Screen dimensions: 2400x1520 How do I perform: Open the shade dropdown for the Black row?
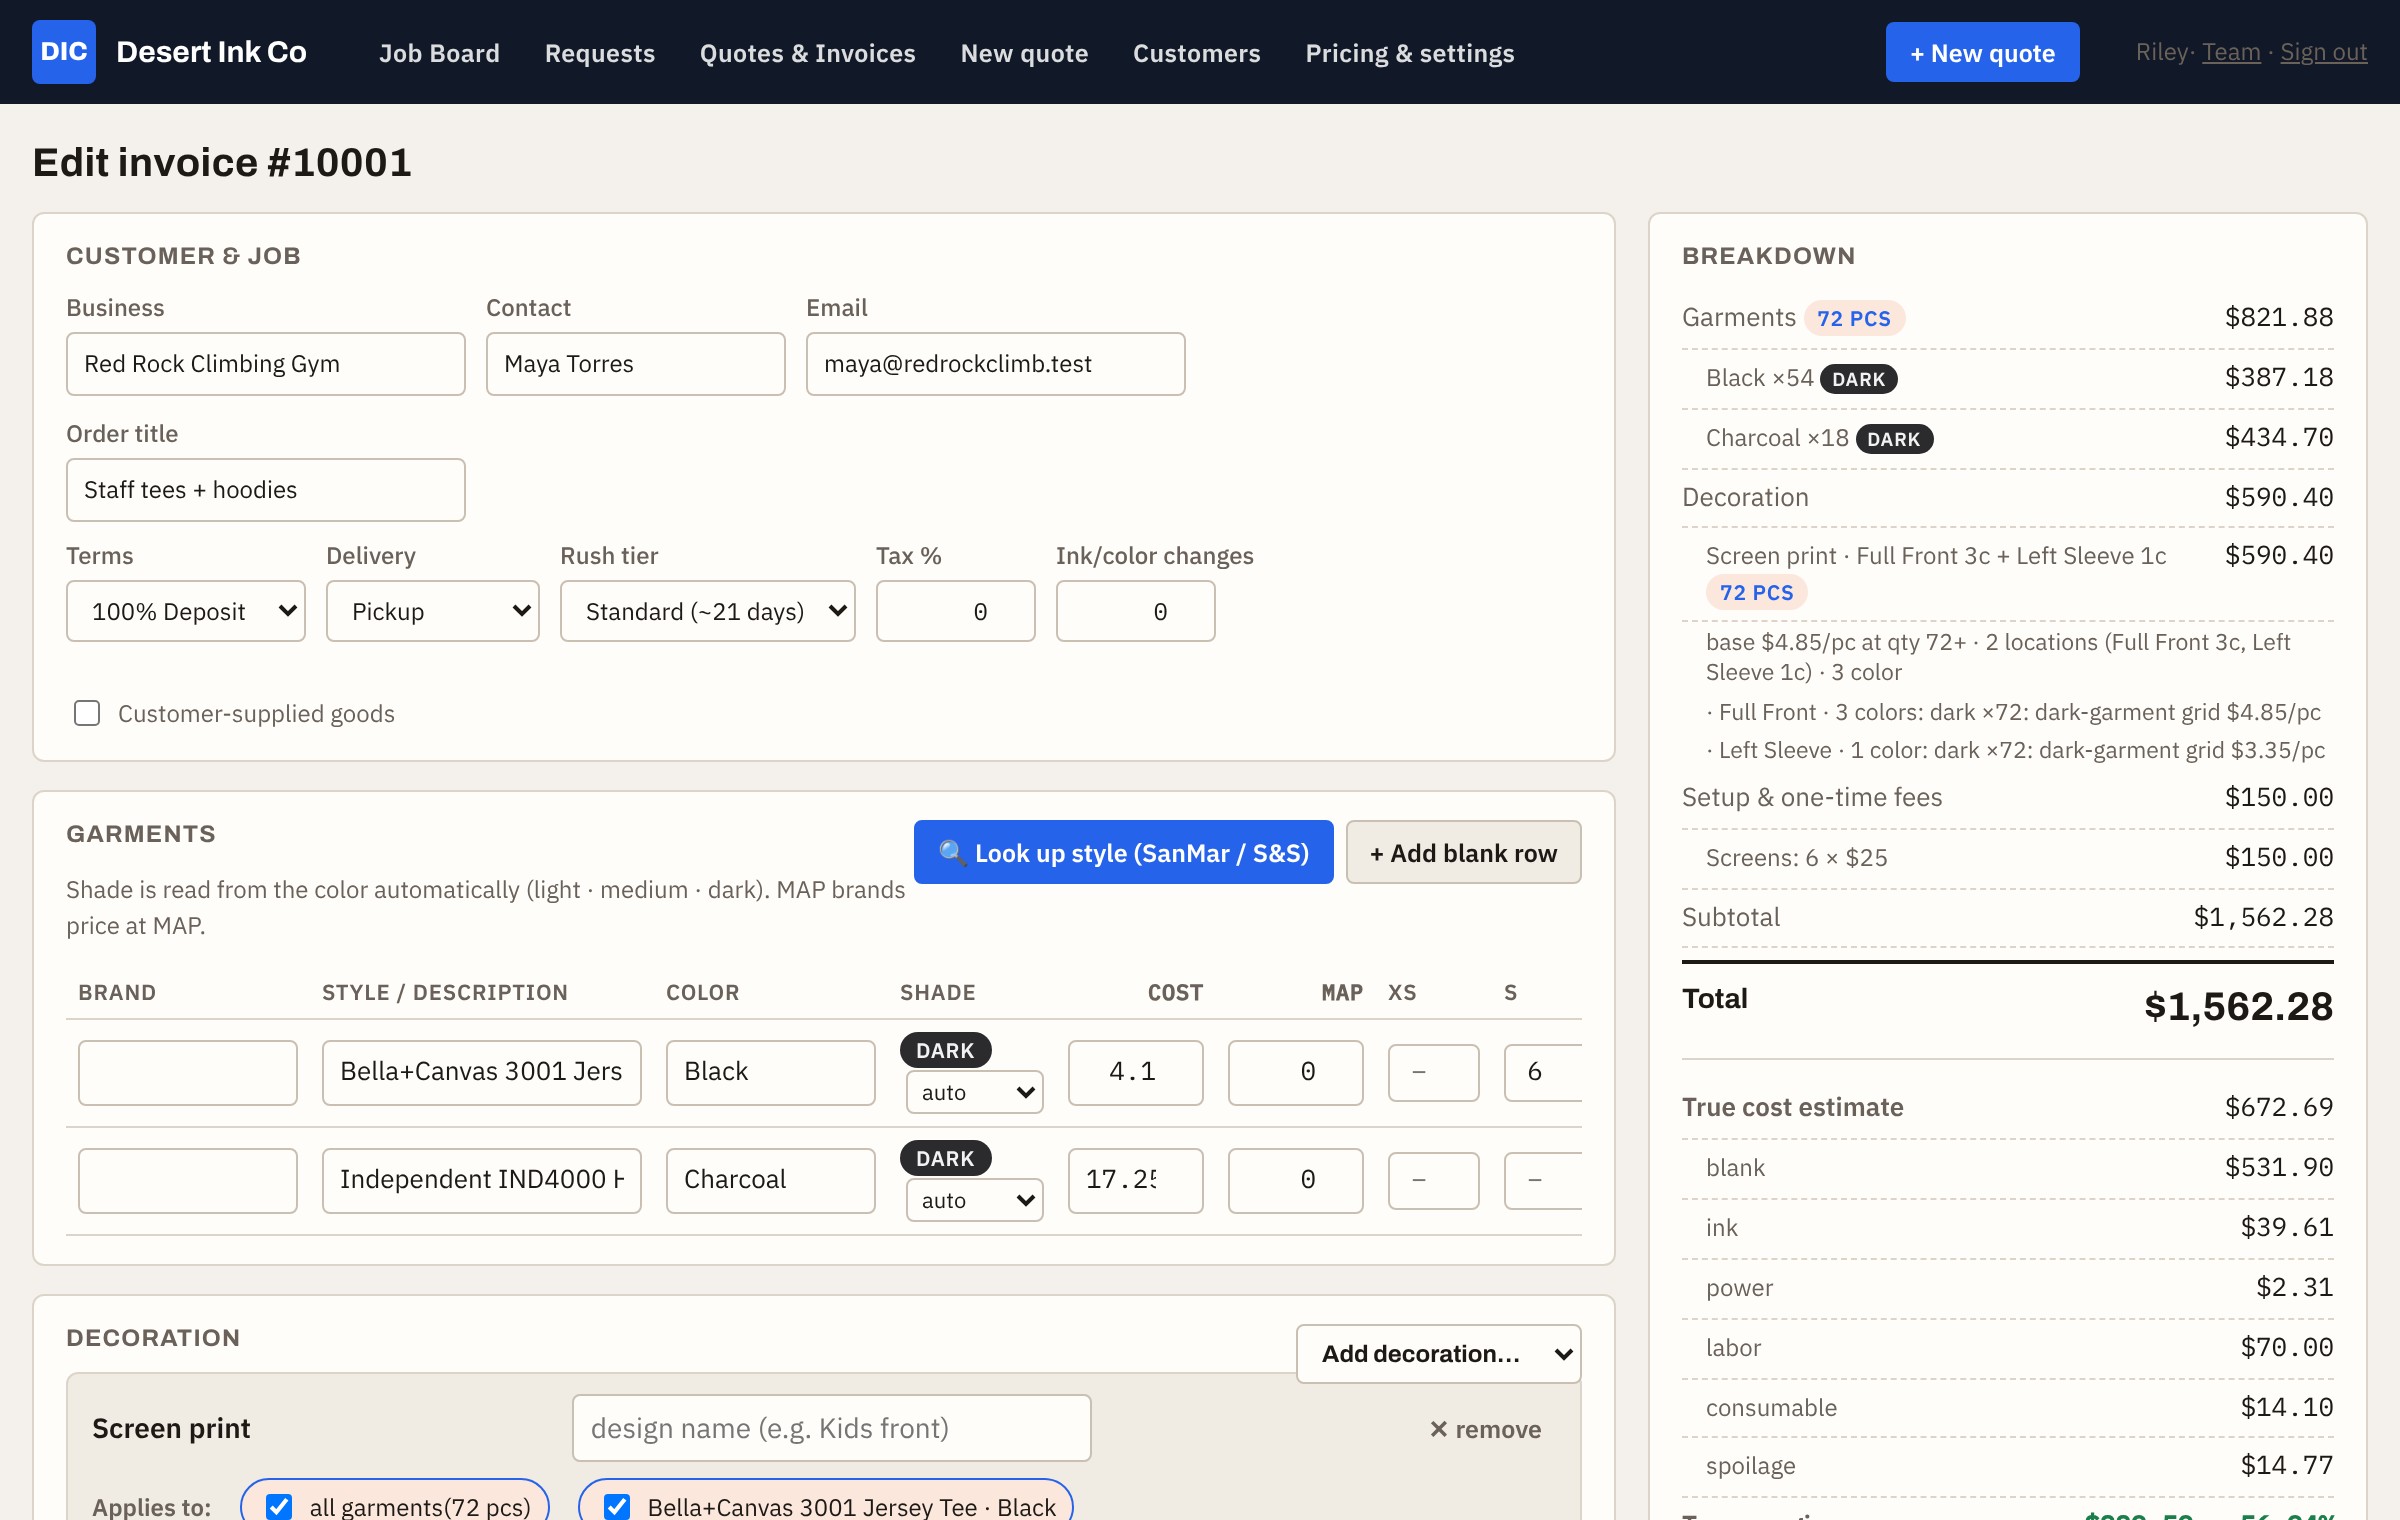(975, 1092)
